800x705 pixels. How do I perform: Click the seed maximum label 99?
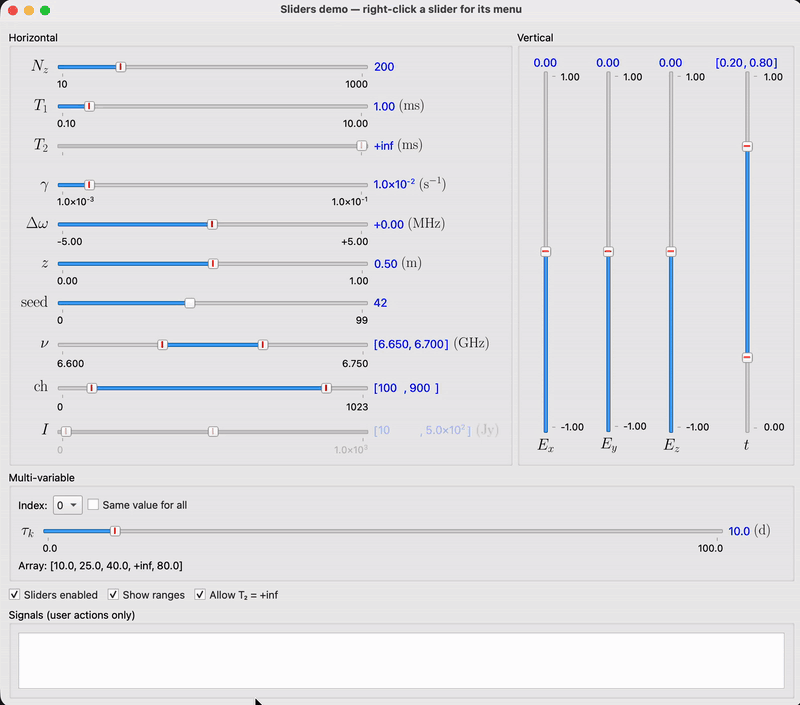pos(362,320)
